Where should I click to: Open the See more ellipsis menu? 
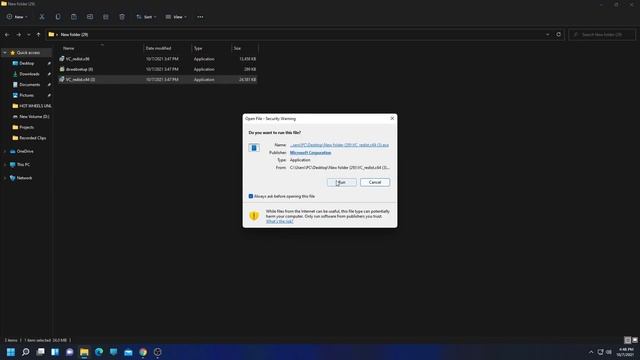coord(200,17)
